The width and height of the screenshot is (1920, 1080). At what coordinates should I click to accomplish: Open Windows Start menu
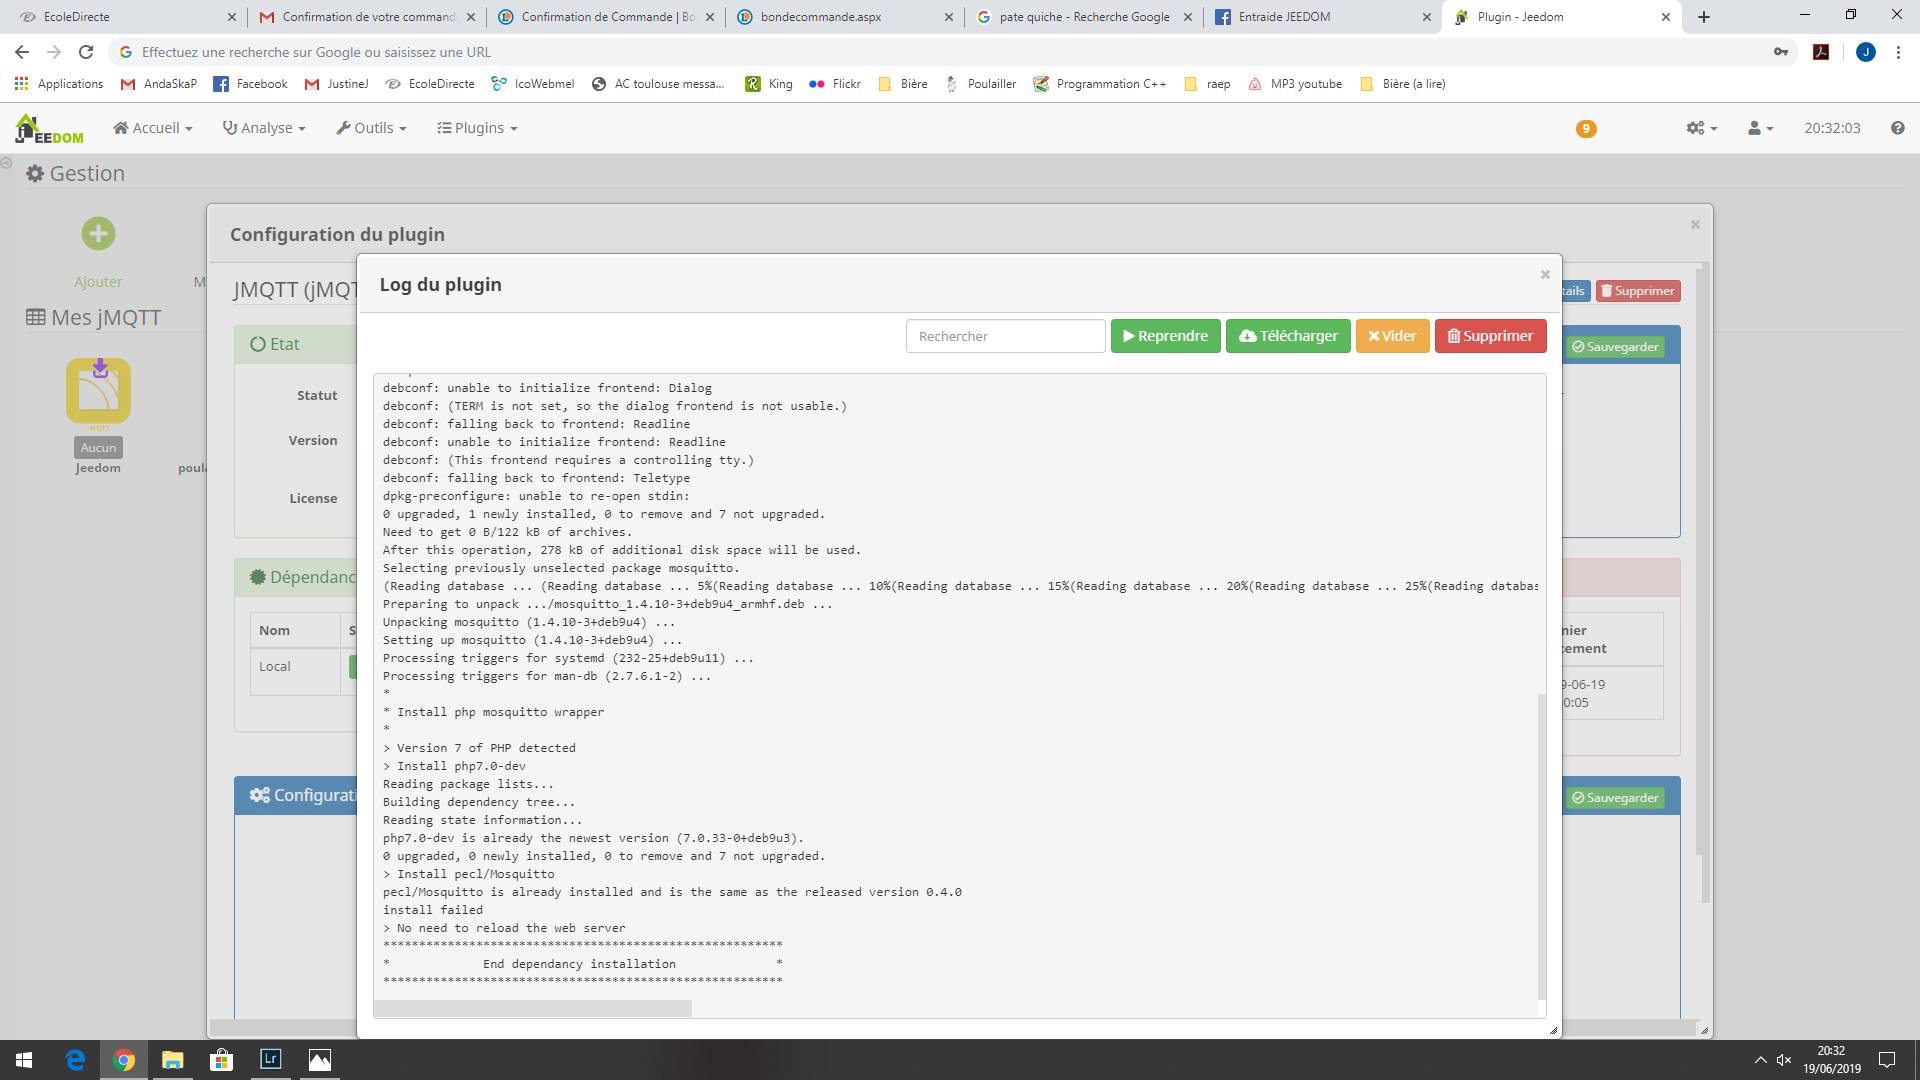point(24,1060)
